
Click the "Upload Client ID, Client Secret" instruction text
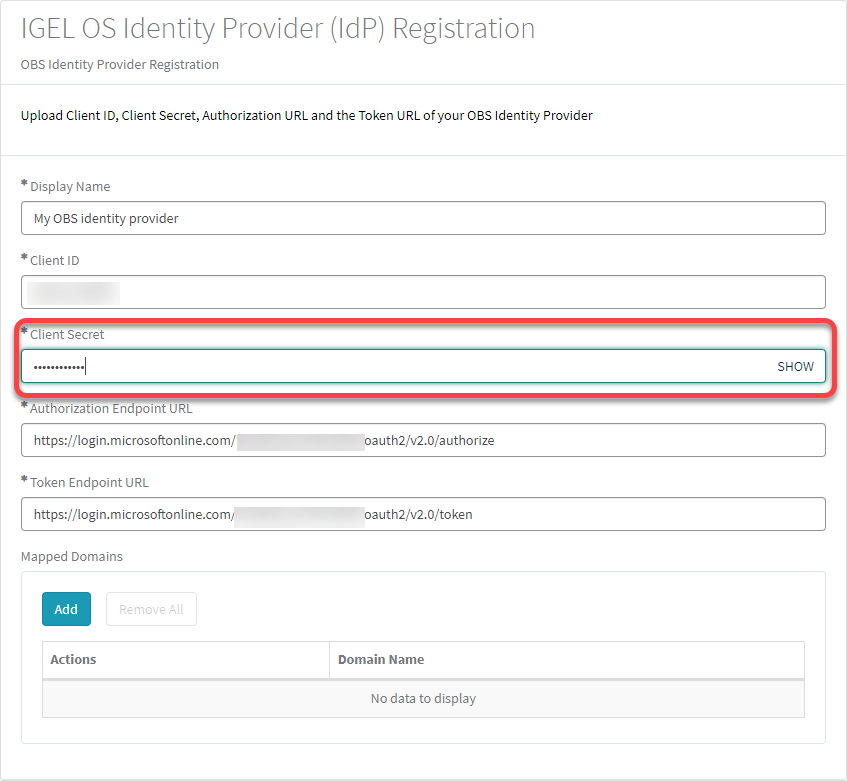[x=307, y=115]
